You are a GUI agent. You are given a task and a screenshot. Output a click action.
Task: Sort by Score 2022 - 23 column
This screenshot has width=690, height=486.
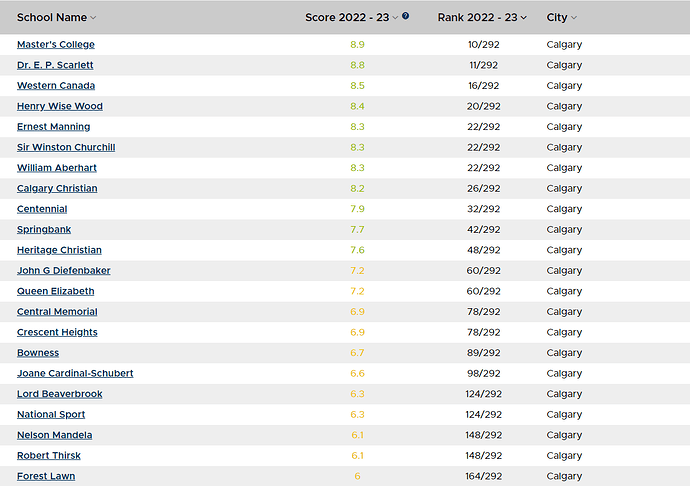(351, 18)
